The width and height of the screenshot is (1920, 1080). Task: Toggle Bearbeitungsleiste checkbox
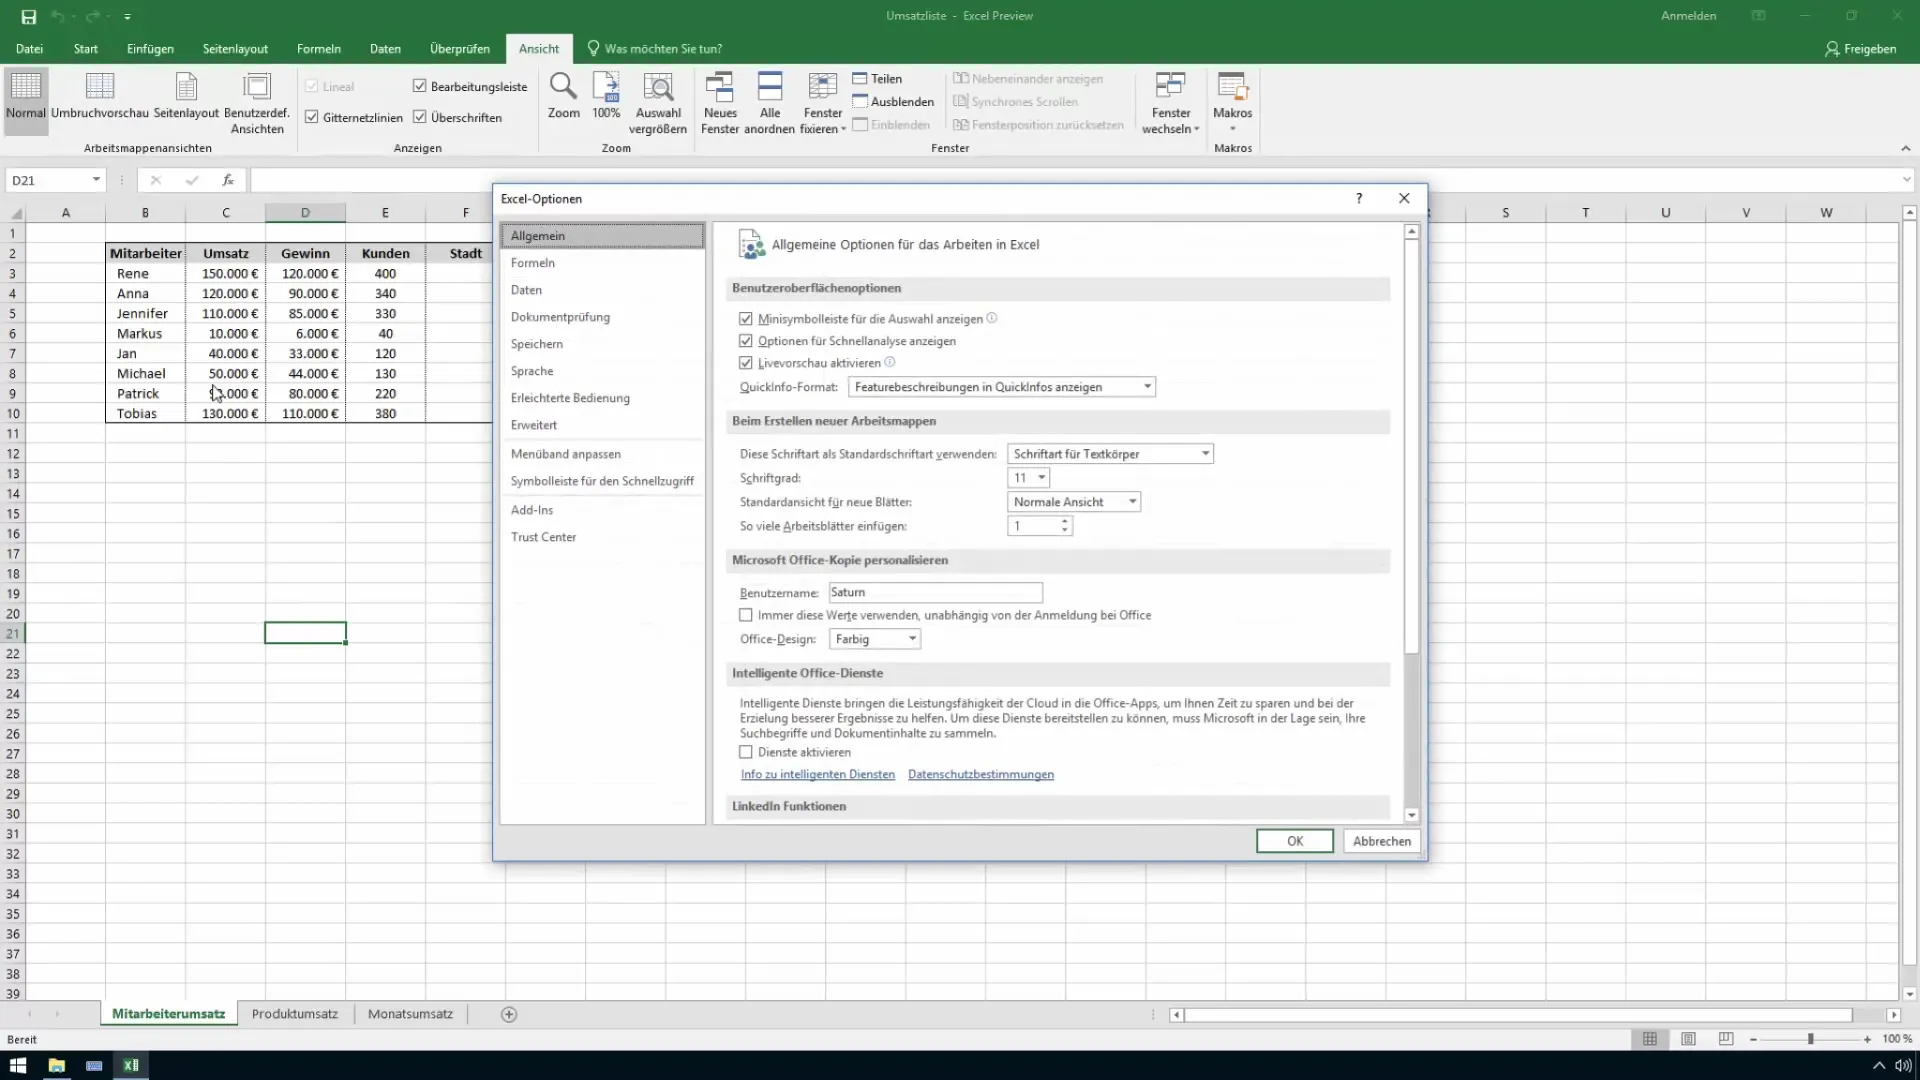pyautogui.click(x=420, y=87)
